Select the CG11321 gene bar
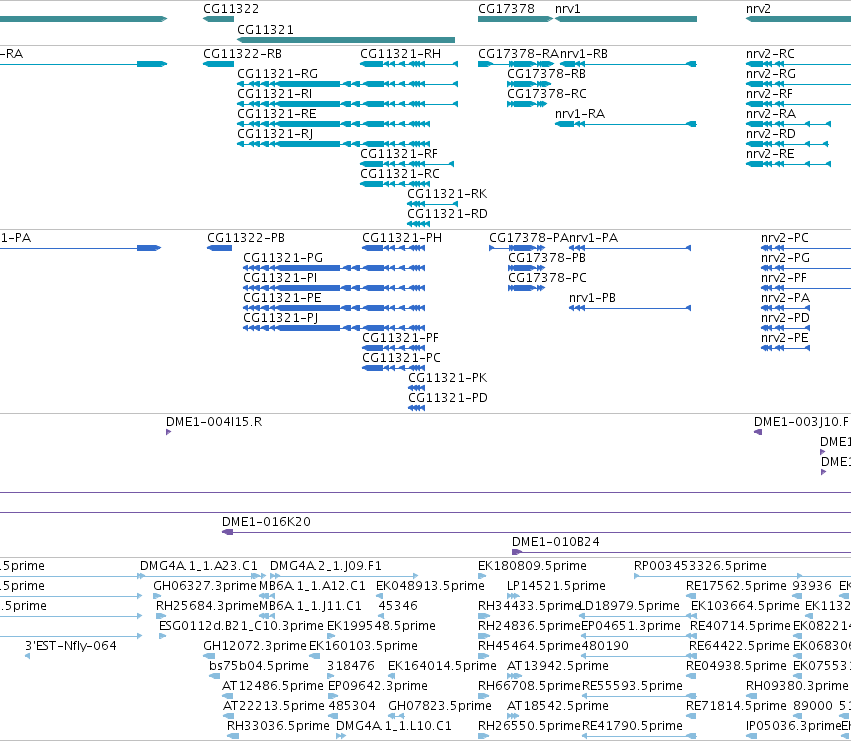Screen dimensions: 851x741 pyautogui.click(x=346, y=40)
